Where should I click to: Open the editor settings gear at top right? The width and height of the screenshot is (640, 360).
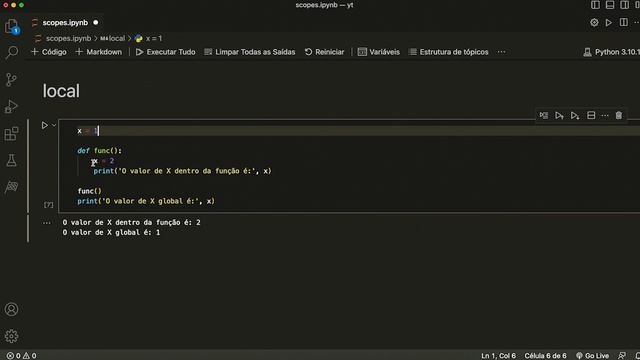(x=594, y=23)
